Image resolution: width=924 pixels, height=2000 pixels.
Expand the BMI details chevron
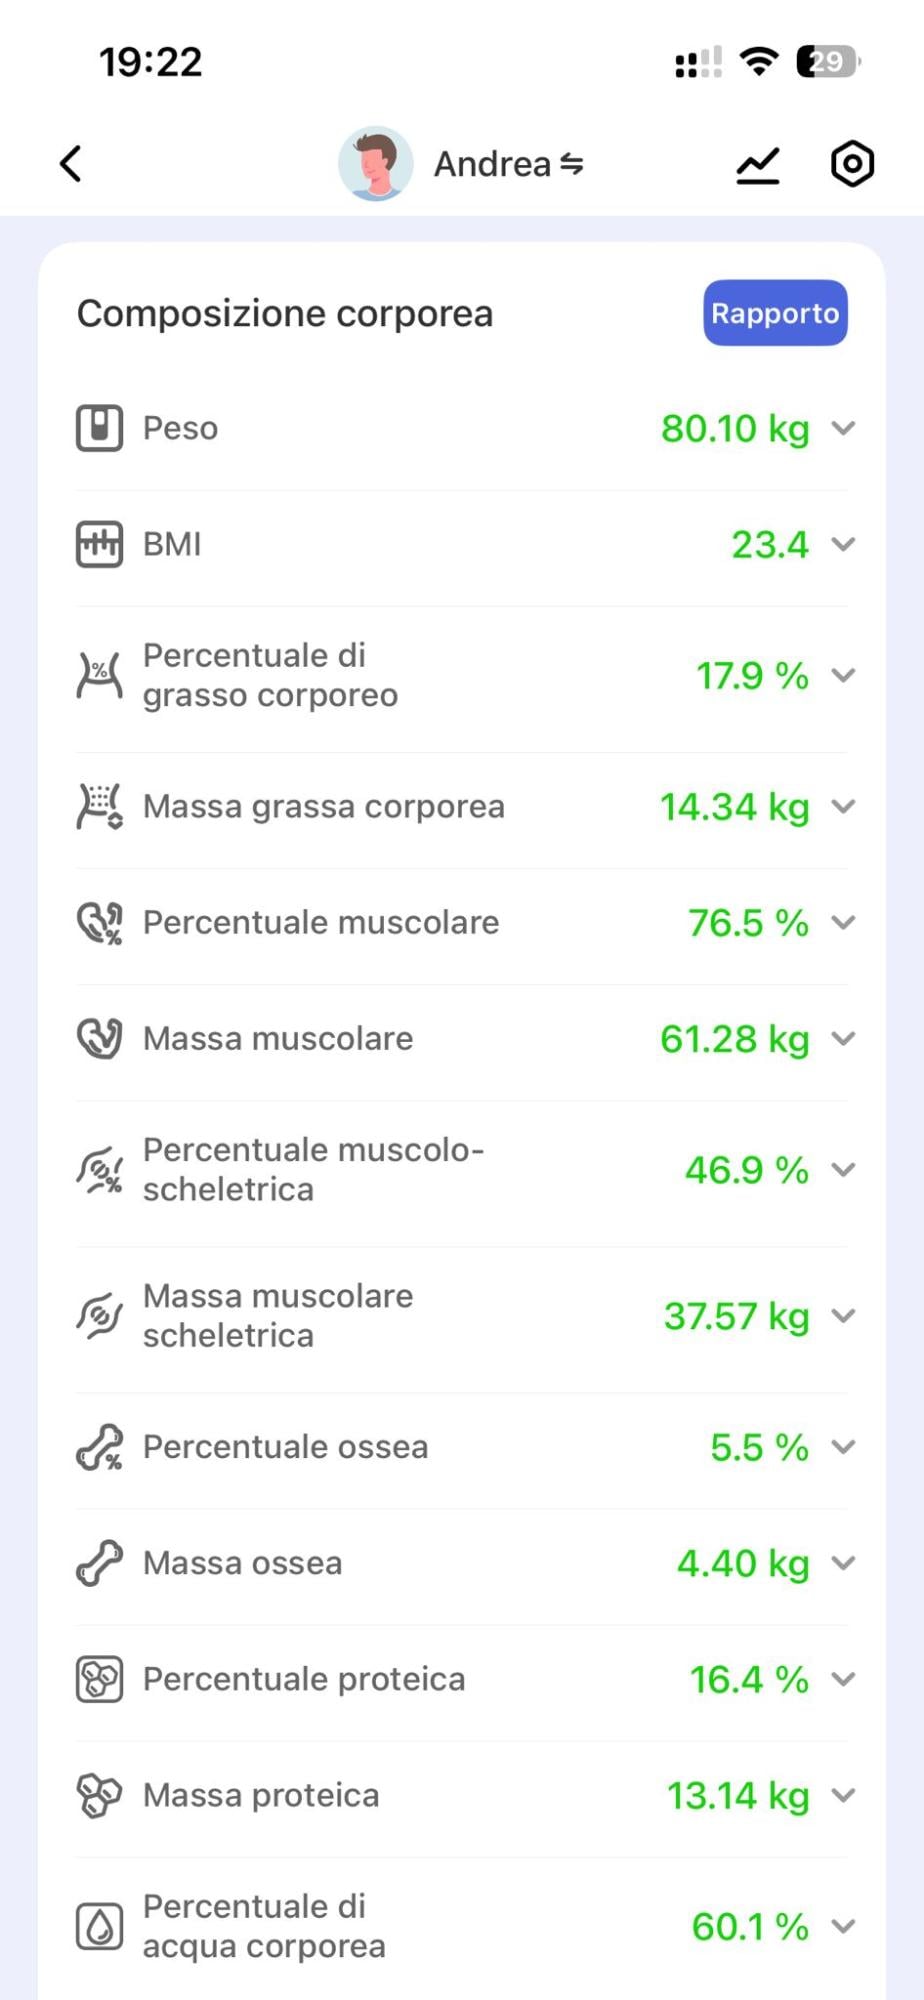[x=844, y=544]
